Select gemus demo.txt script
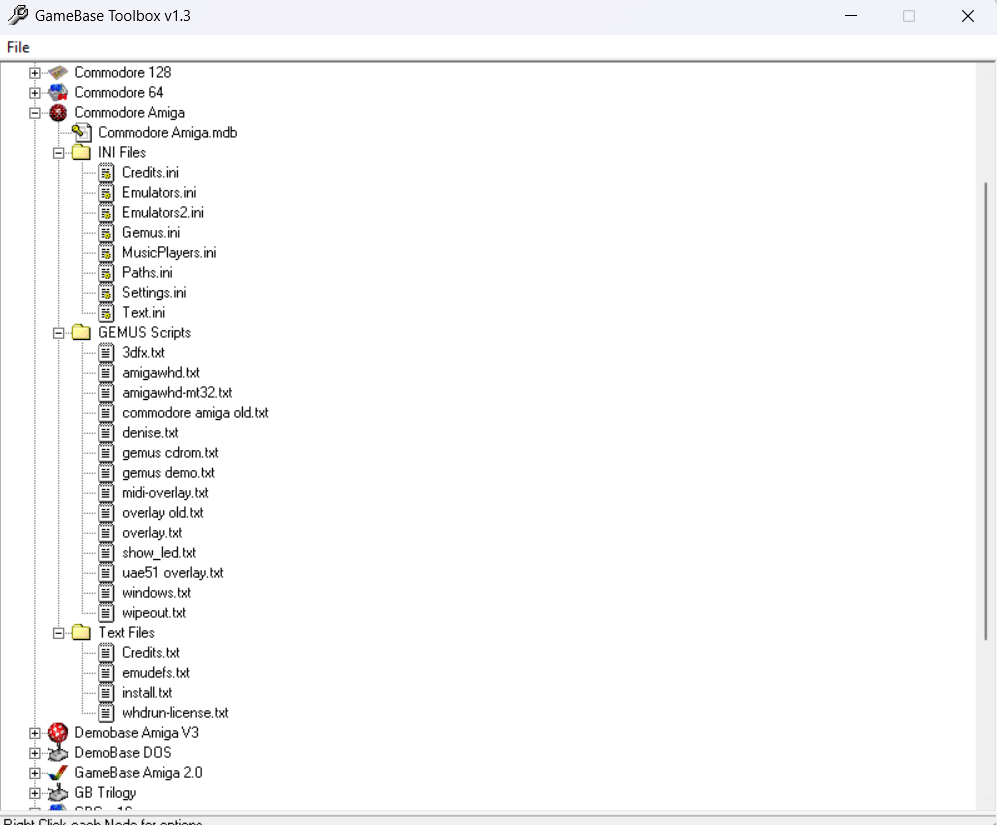This screenshot has height=825, width=997. coord(168,473)
